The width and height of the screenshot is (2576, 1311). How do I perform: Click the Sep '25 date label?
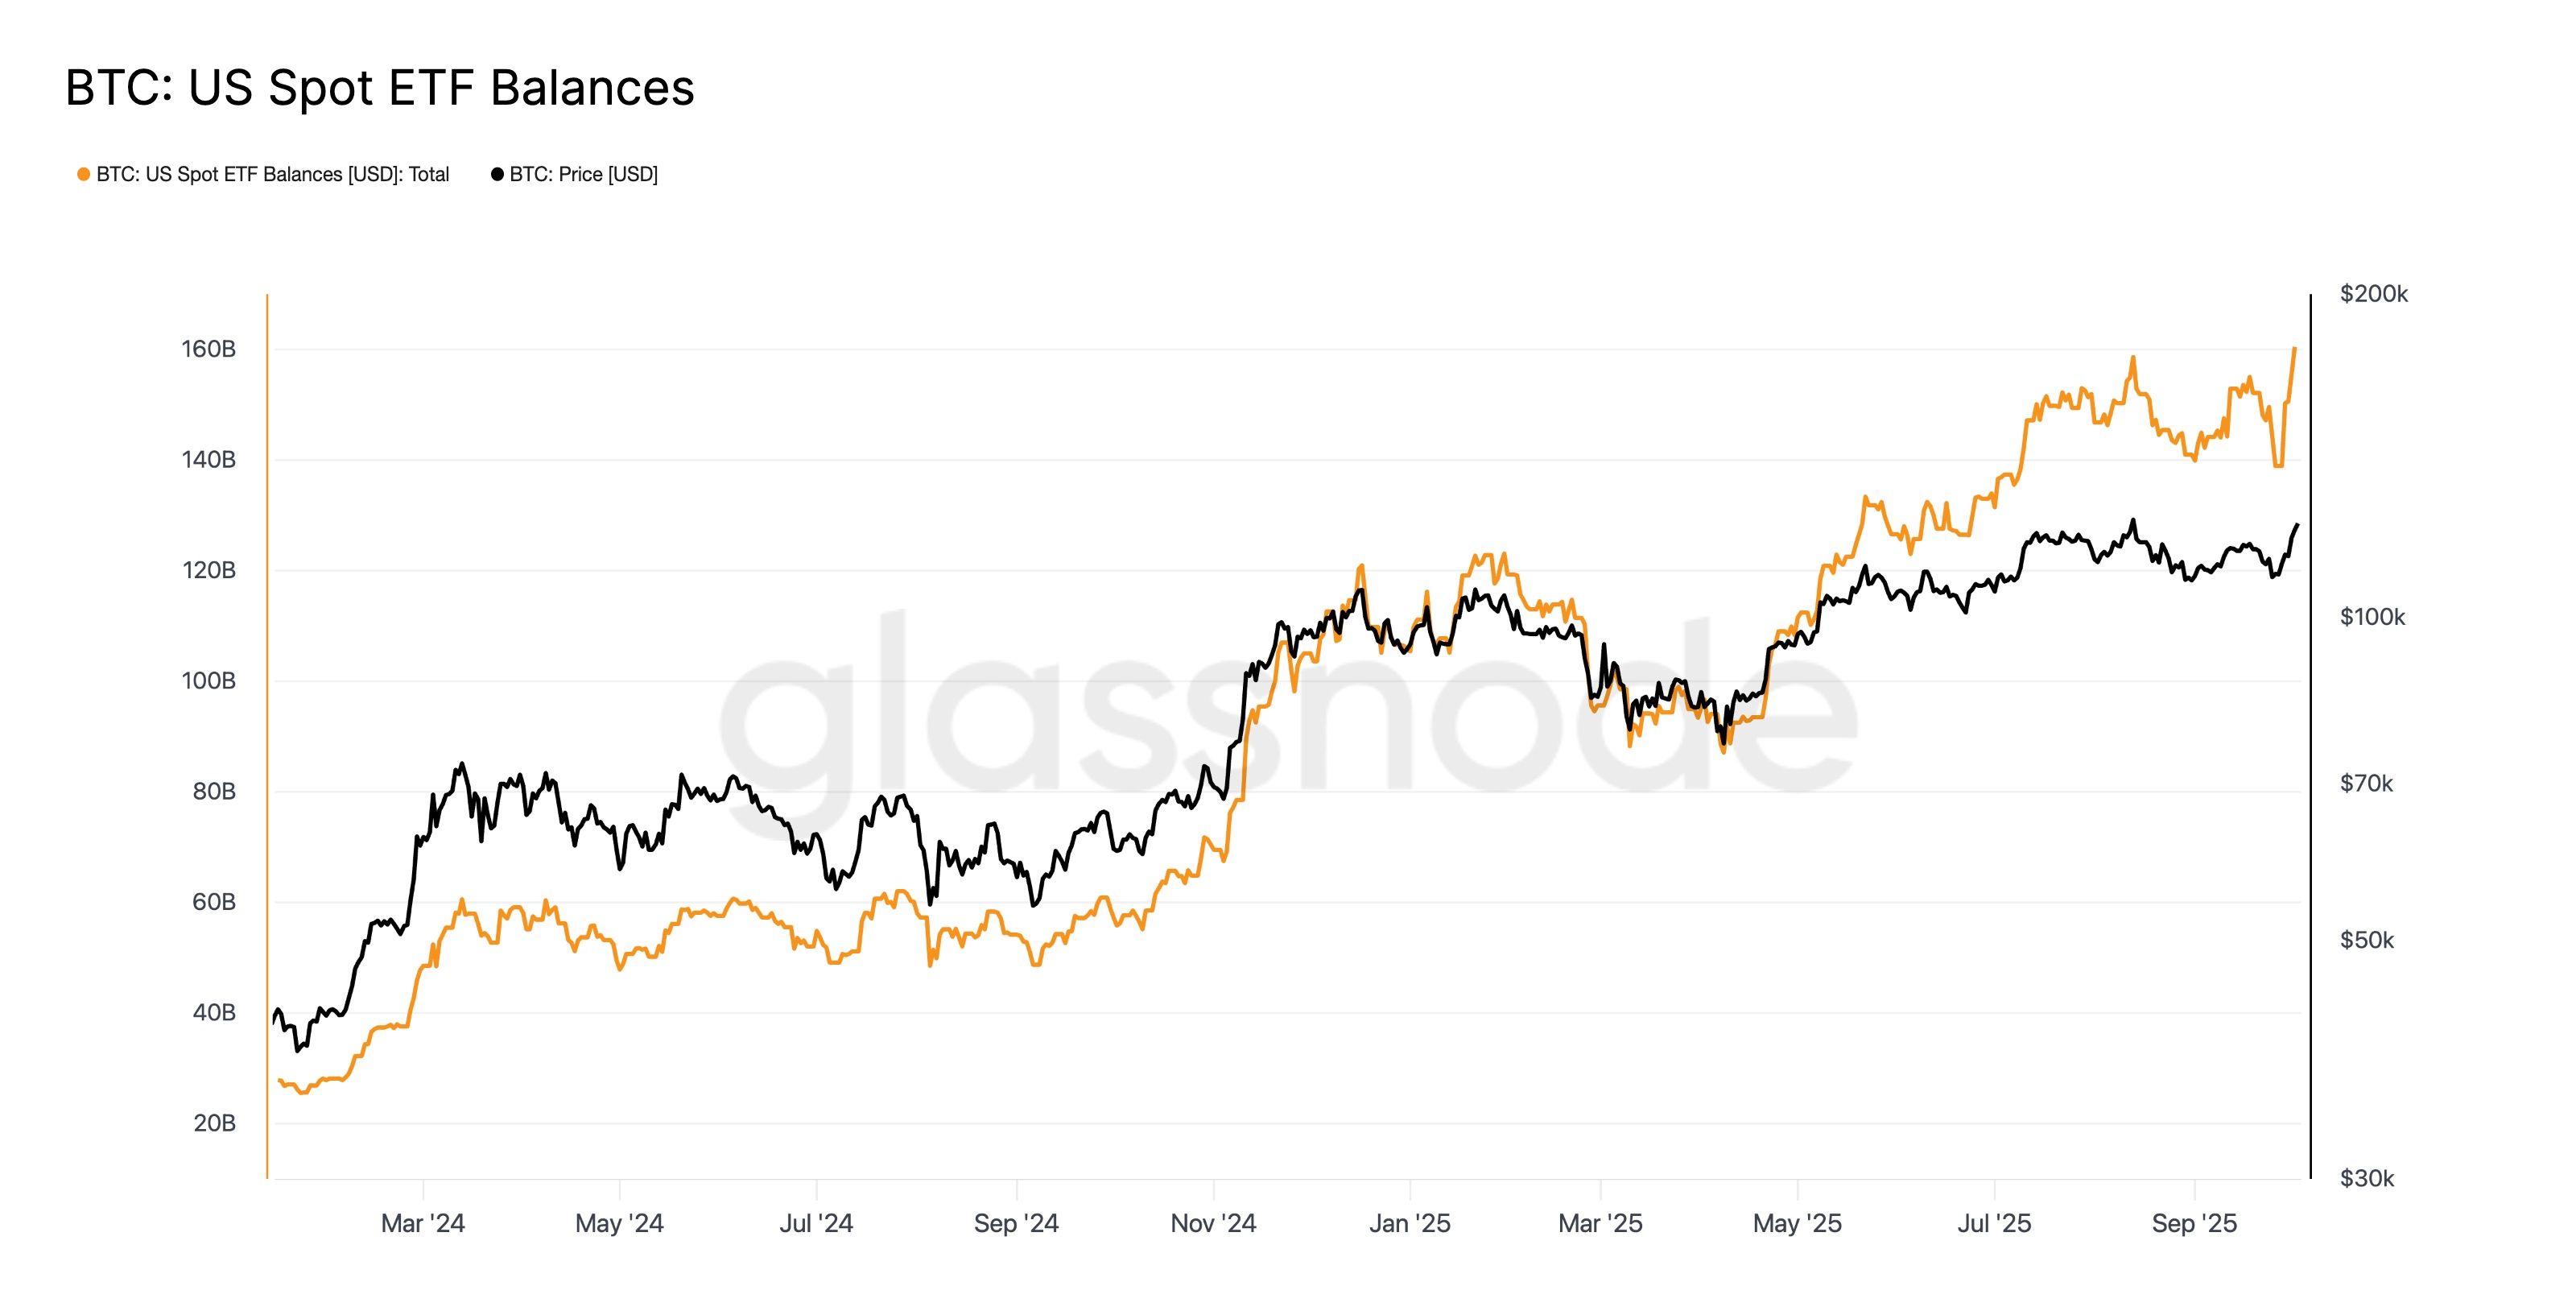point(2194,1224)
